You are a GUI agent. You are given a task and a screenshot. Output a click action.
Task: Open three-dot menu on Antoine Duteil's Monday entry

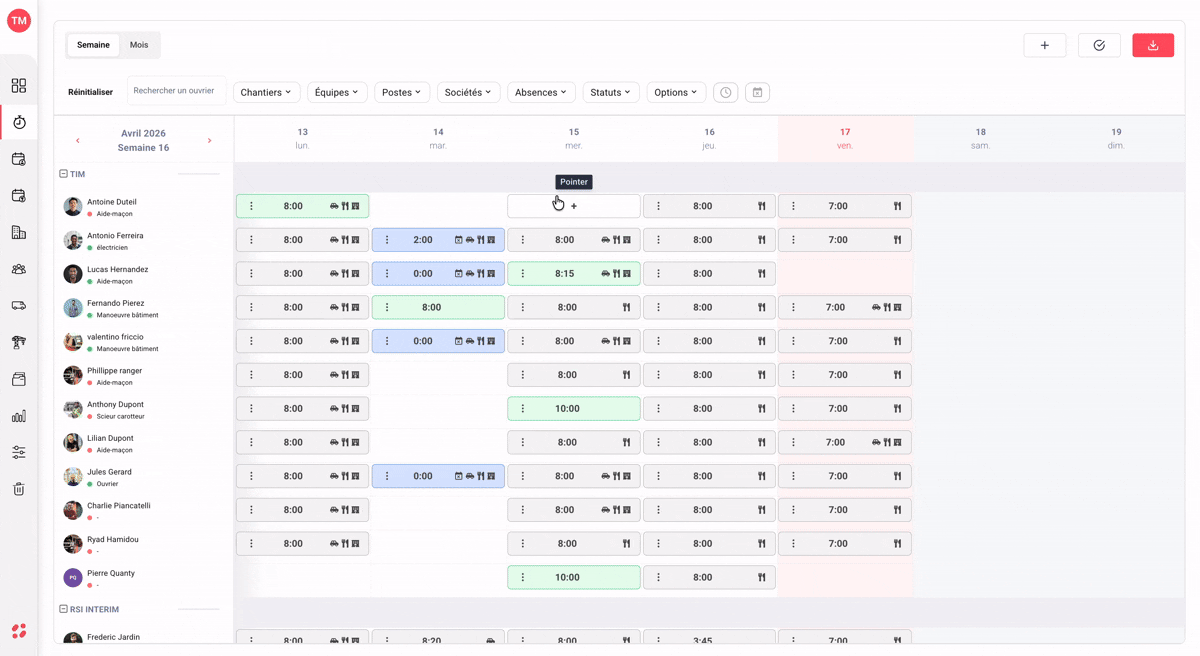click(x=251, y=206)
